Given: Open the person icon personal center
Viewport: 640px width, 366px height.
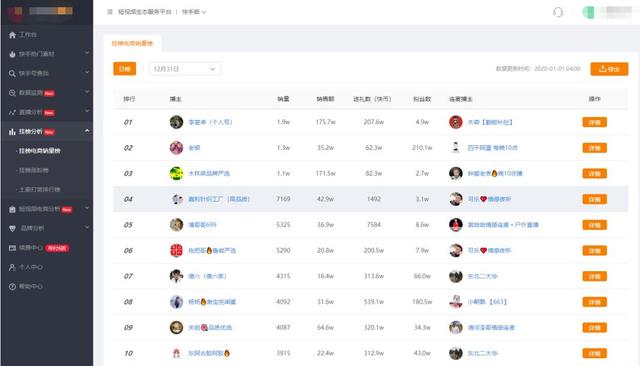Looking at the screenshot, I should point(12,267).
